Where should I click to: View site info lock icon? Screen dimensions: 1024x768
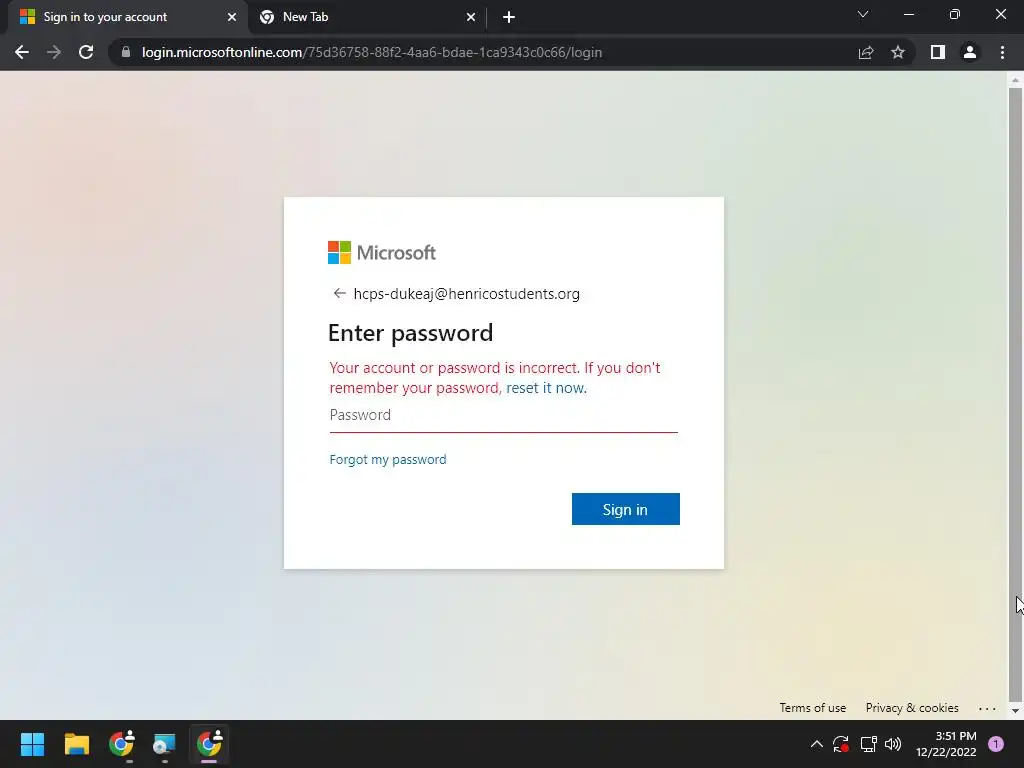[x=126, y=52]
